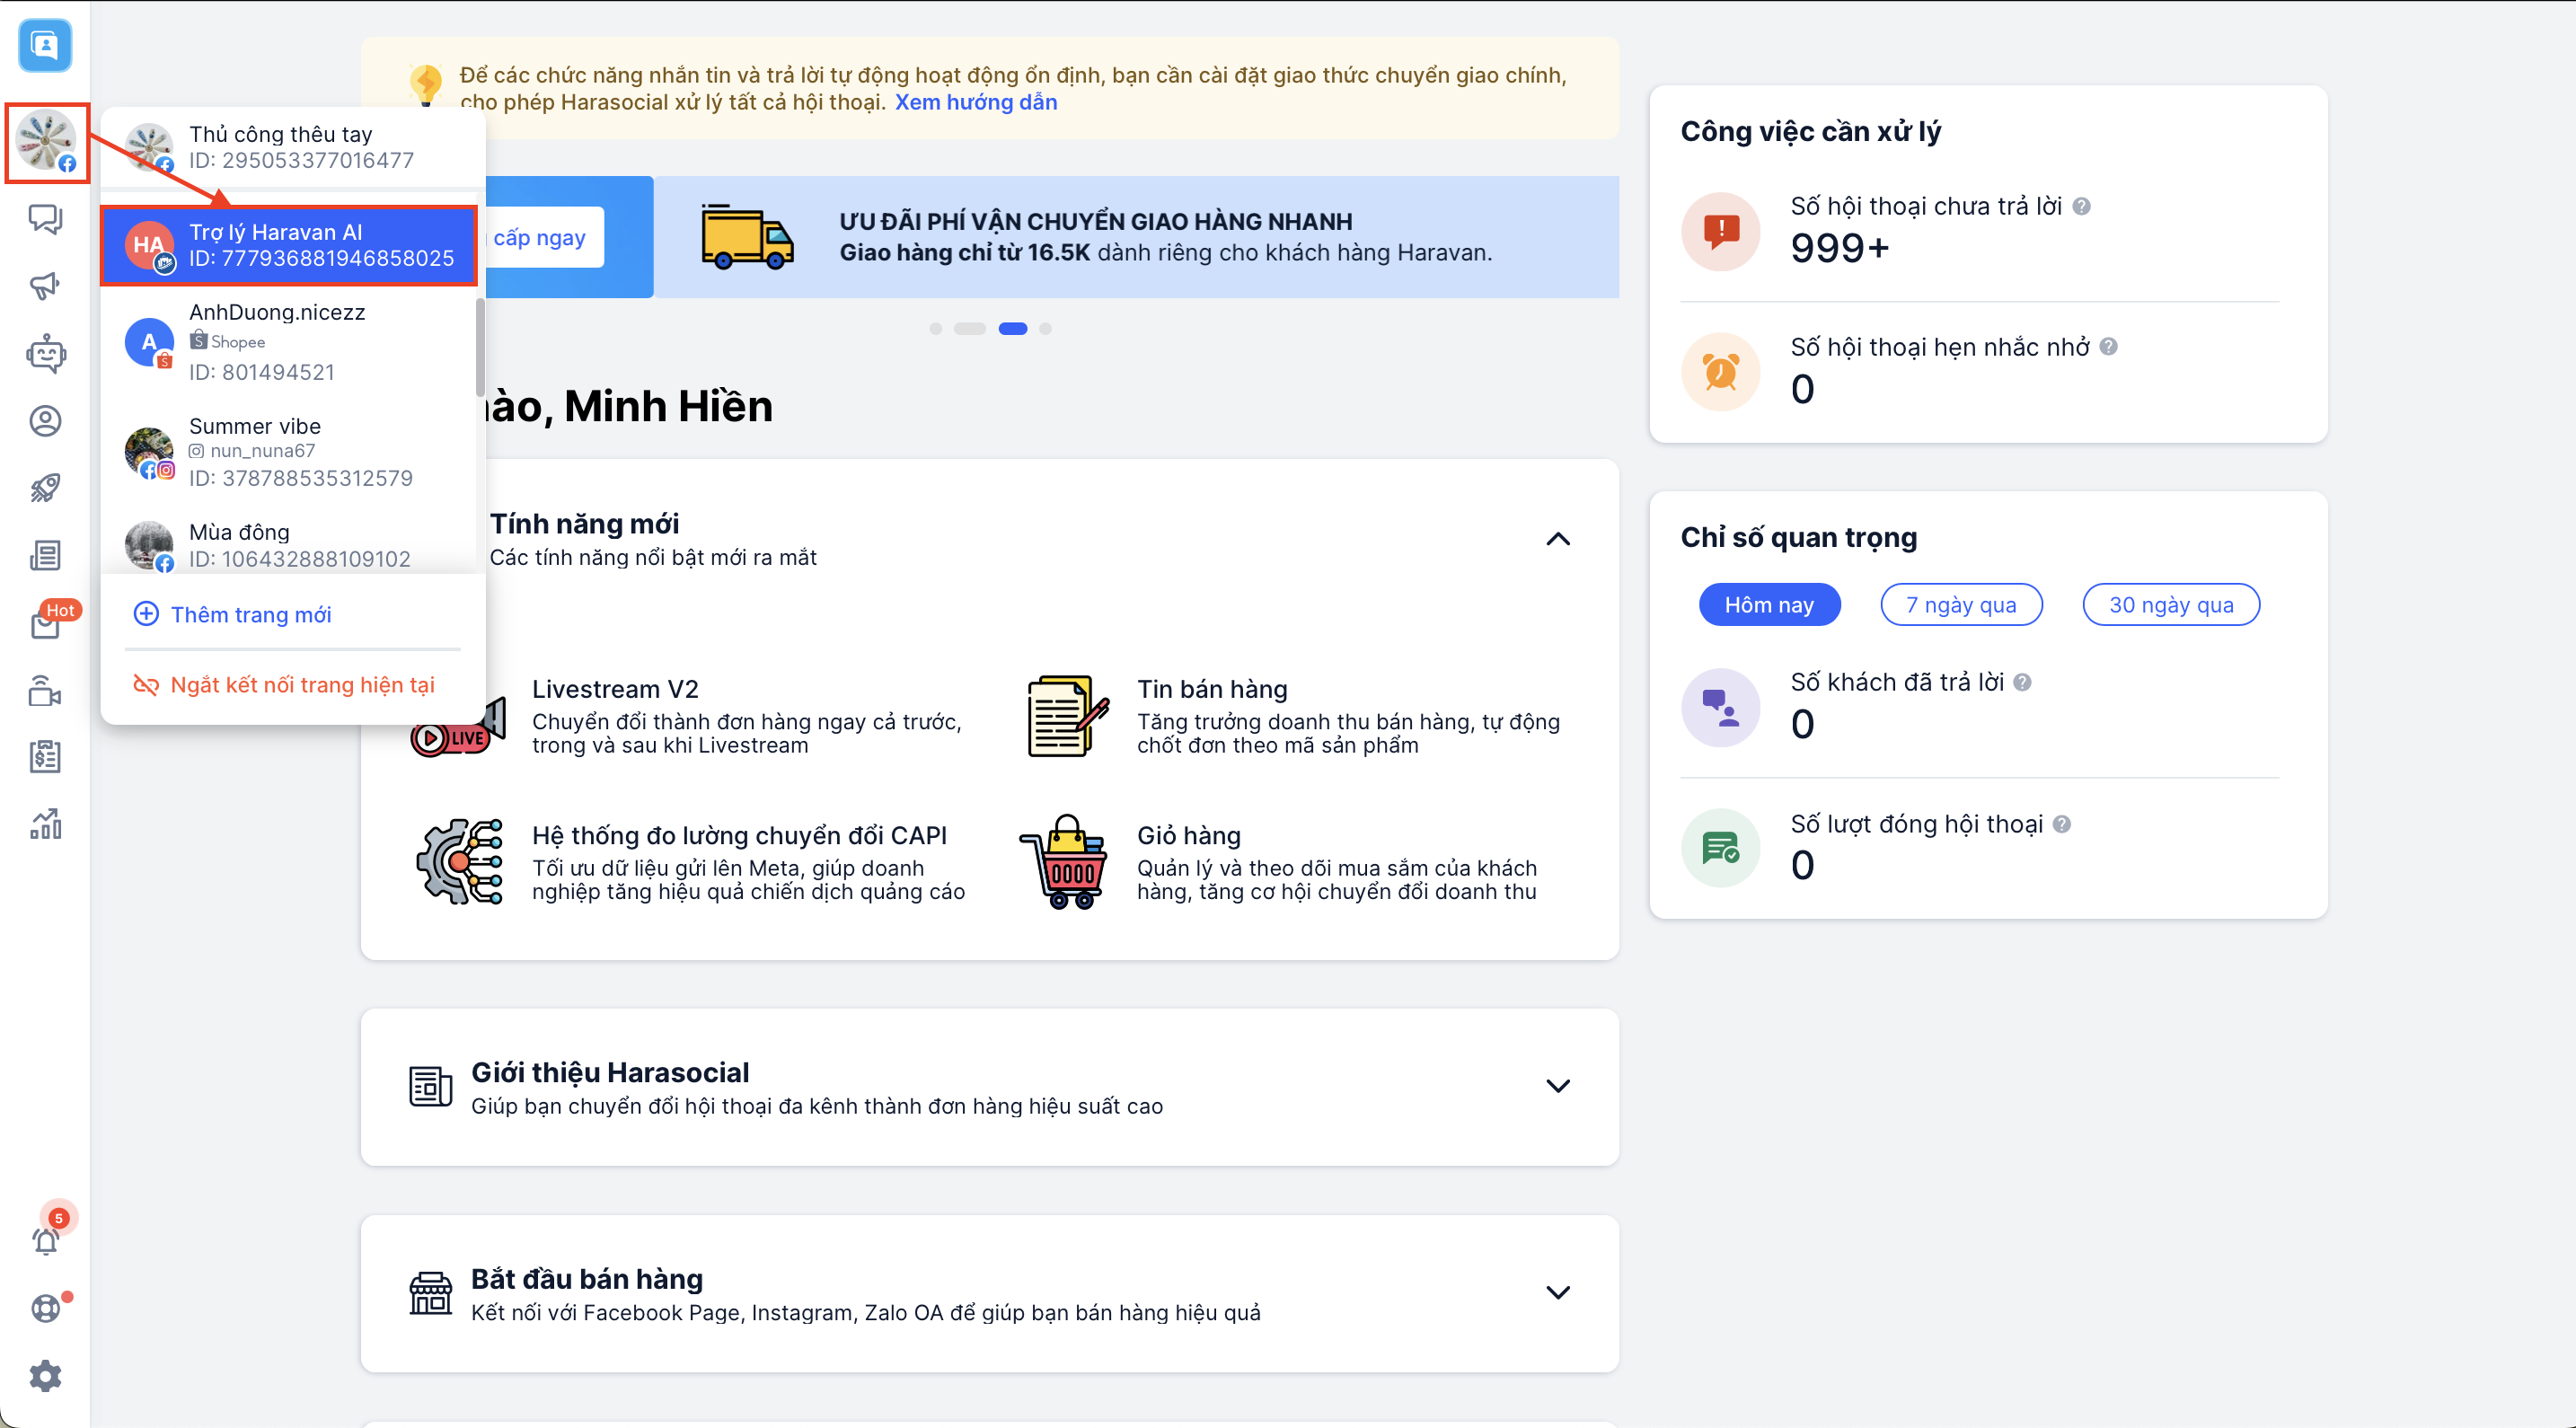2576x1428 pixels.
Task: Collapse the Tính năng mới section
Action: (1557, 540)
